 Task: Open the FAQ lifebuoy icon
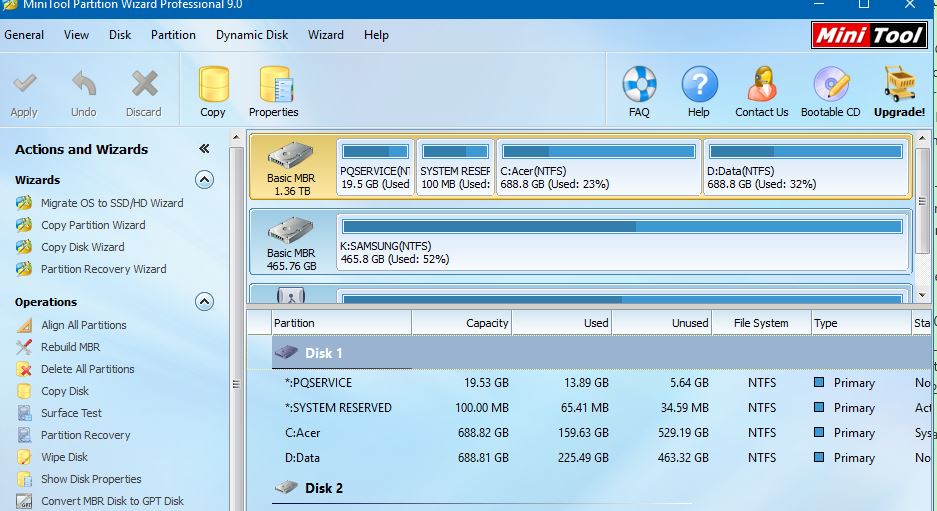point(639,84)
